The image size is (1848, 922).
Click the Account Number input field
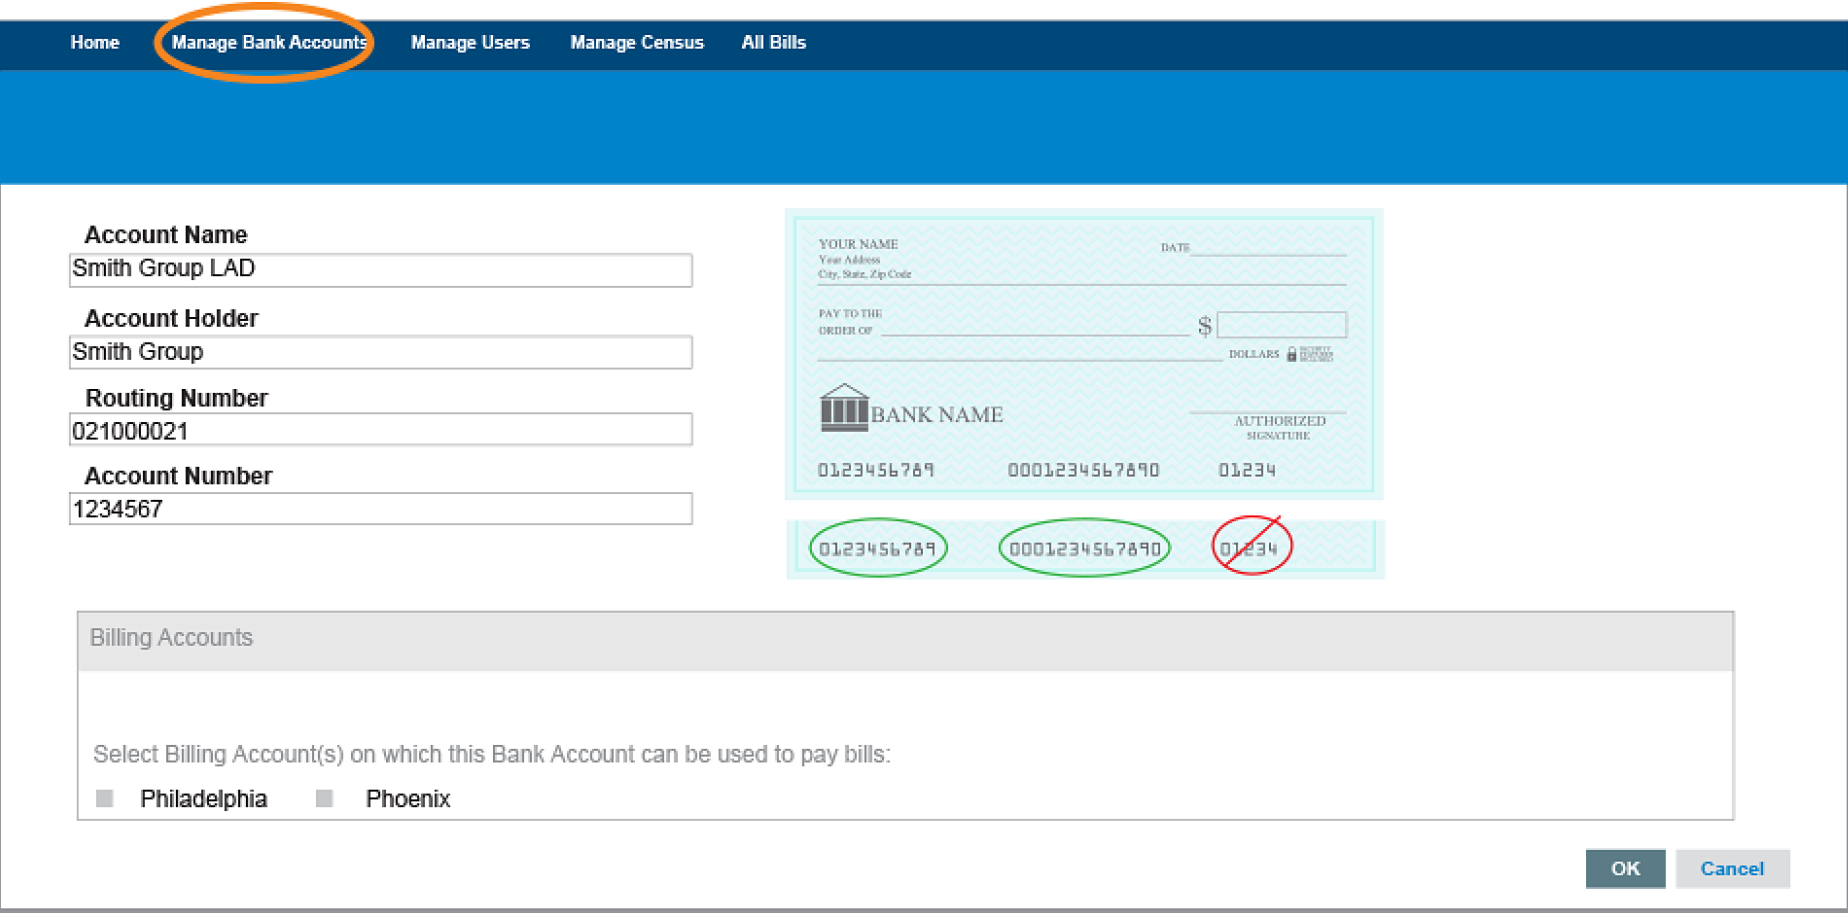click(380, 509)
